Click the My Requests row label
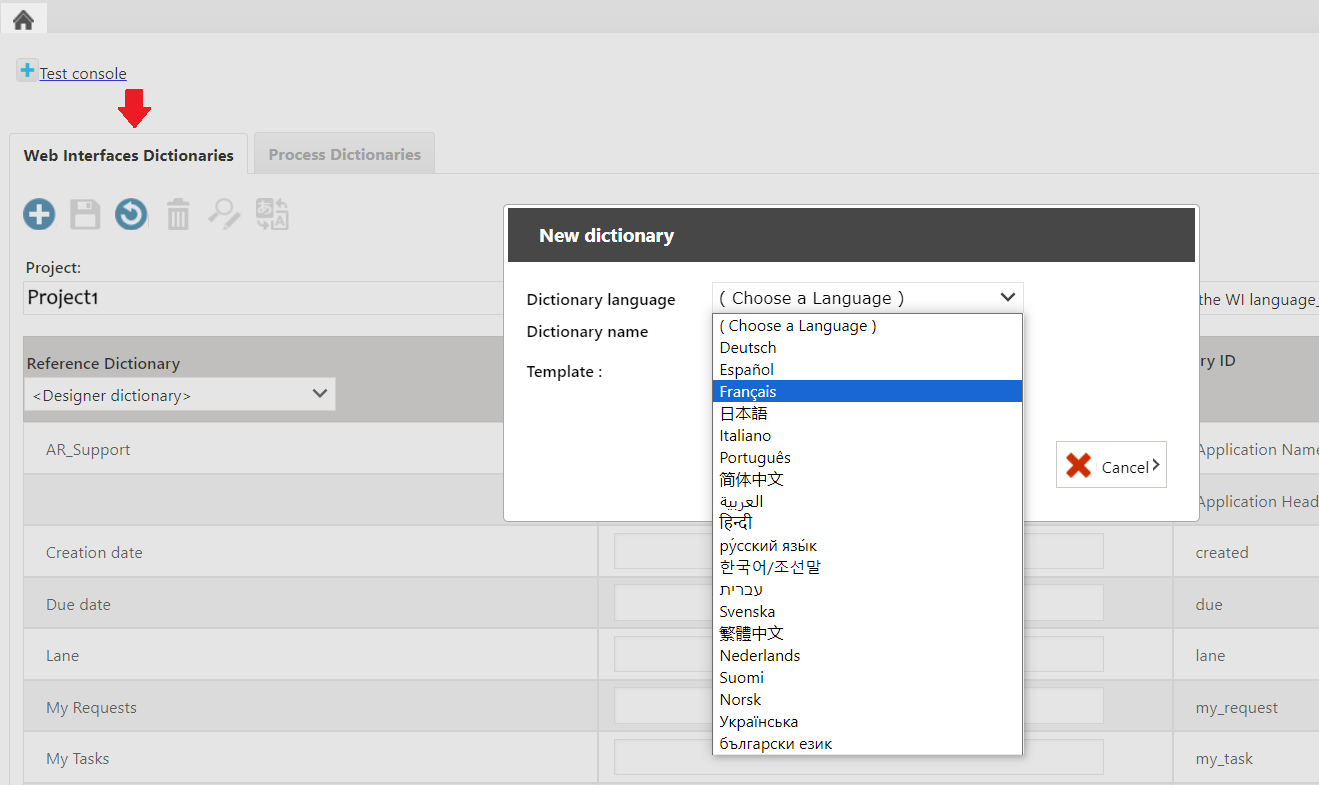Image resolution: width=1319 pixels, height=785 pixels. pos(91,708)
